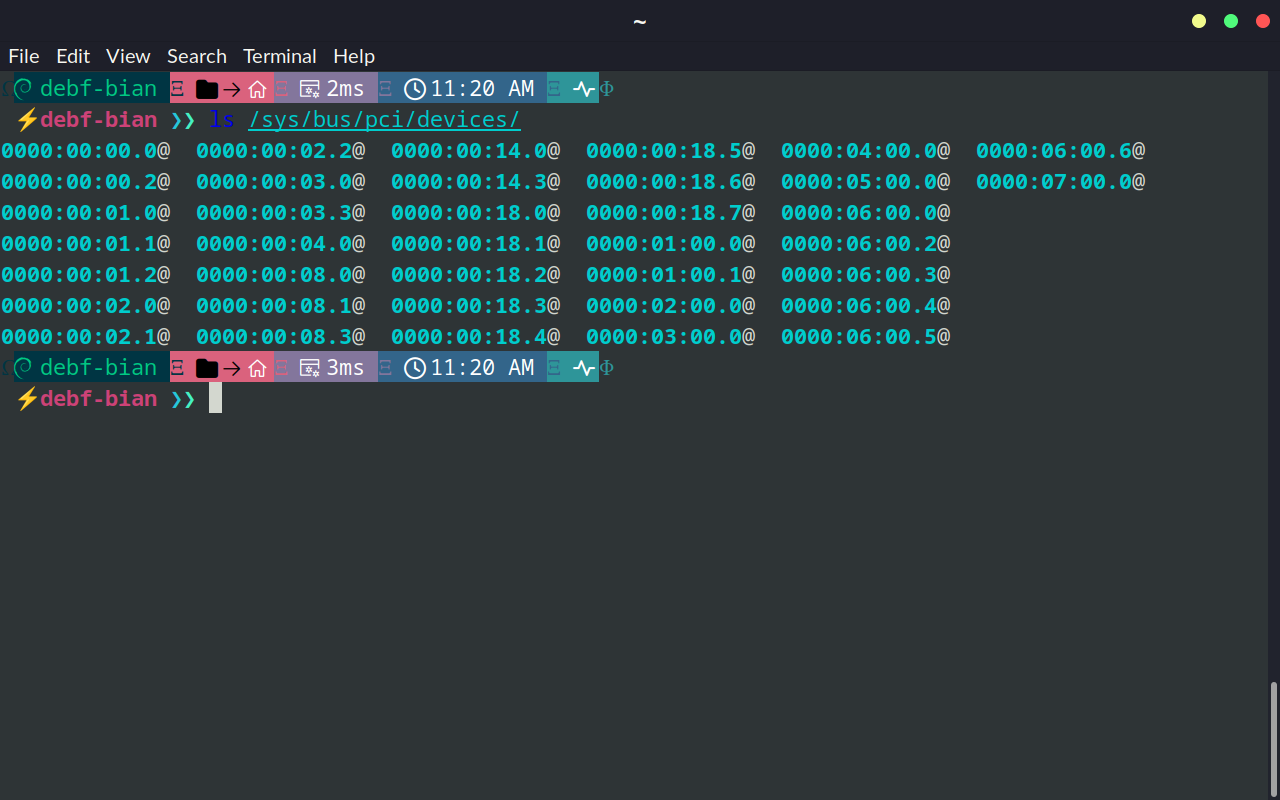
Task: Open the Edit menu
Action: (73, 56)
